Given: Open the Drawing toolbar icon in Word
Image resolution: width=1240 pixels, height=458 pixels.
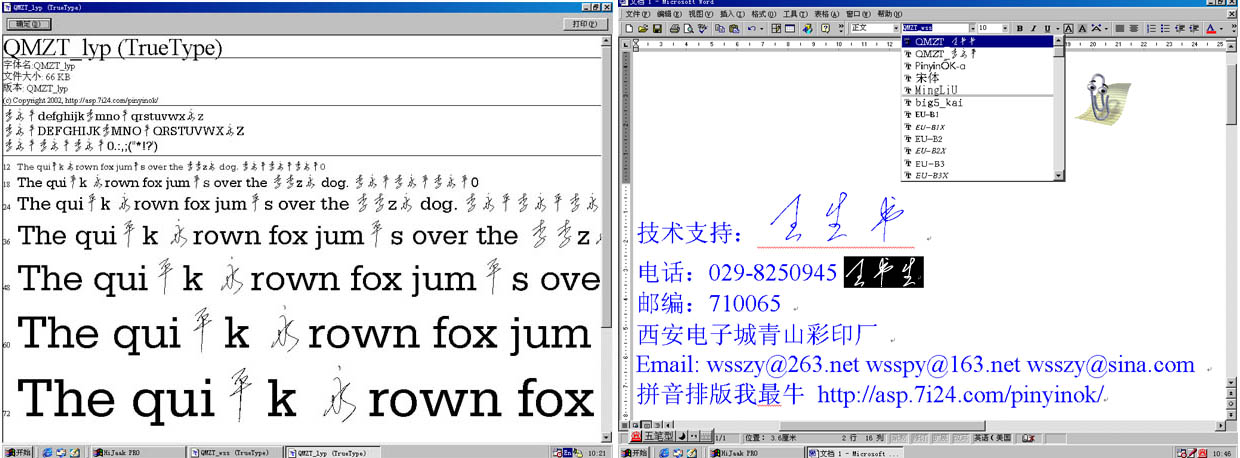Looking at the screenshot, I should click(807, 28).
